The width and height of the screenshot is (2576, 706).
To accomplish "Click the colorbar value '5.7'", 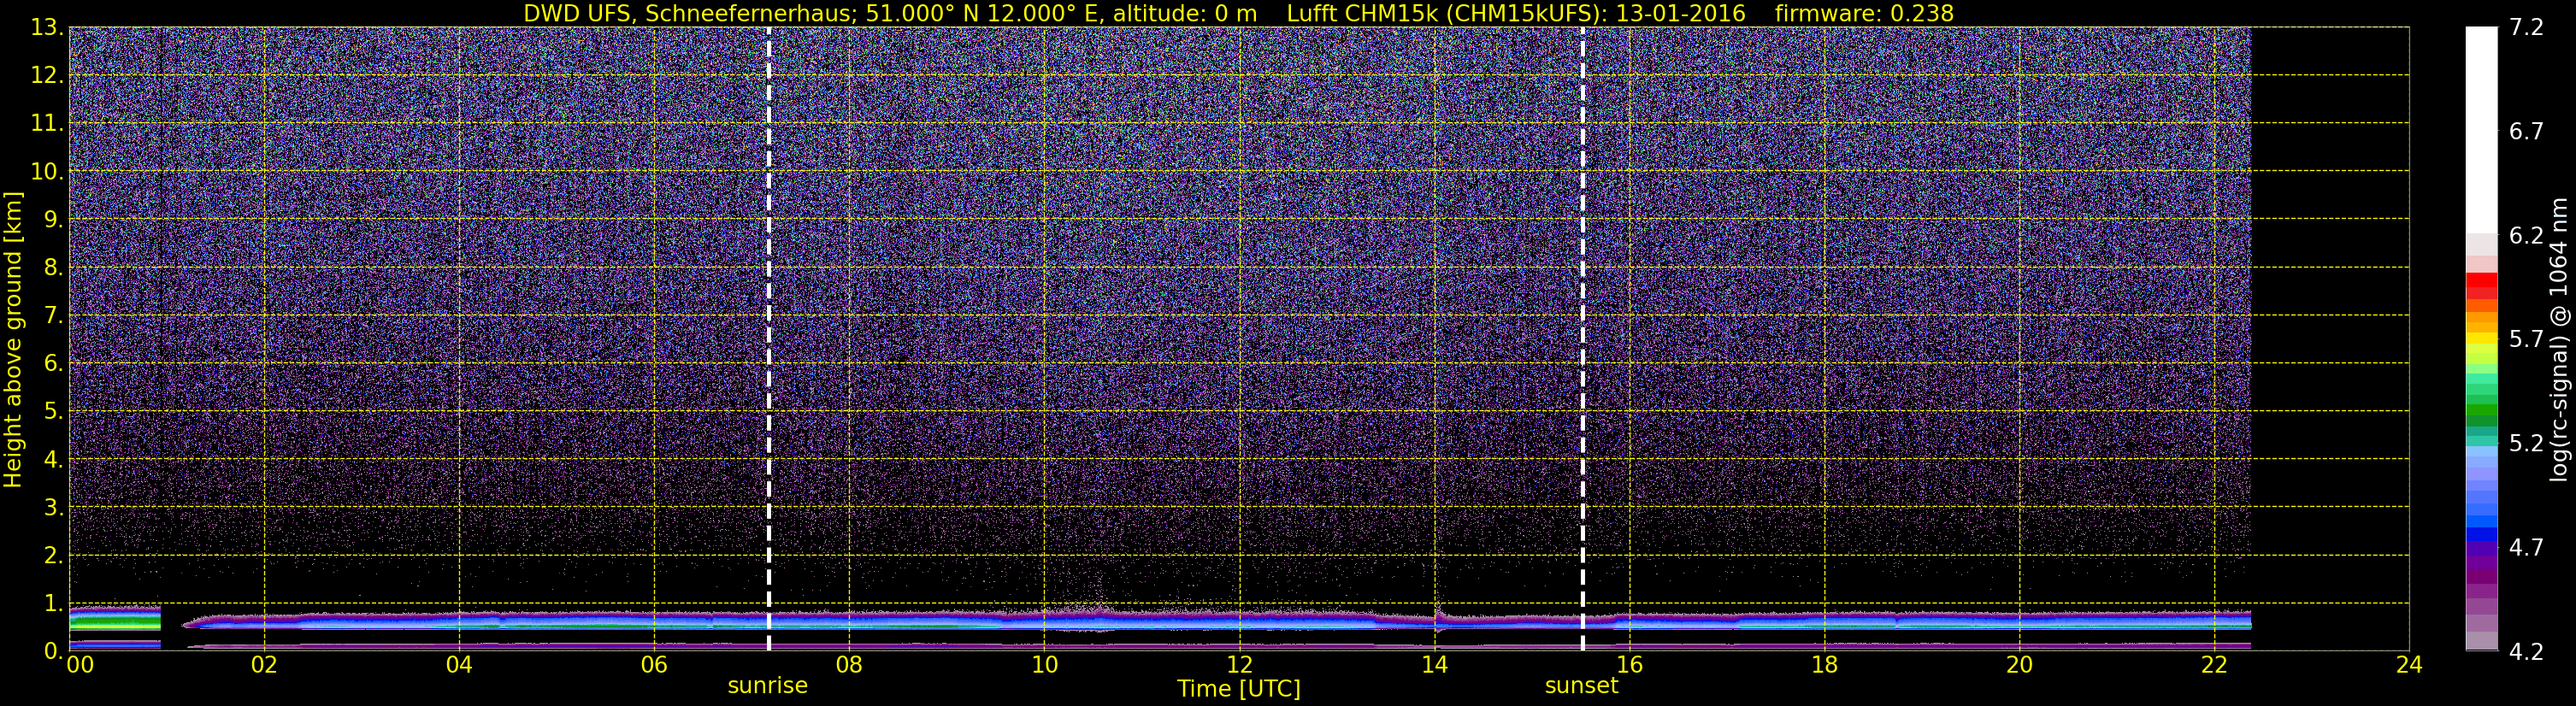I will coord(2526,340).
